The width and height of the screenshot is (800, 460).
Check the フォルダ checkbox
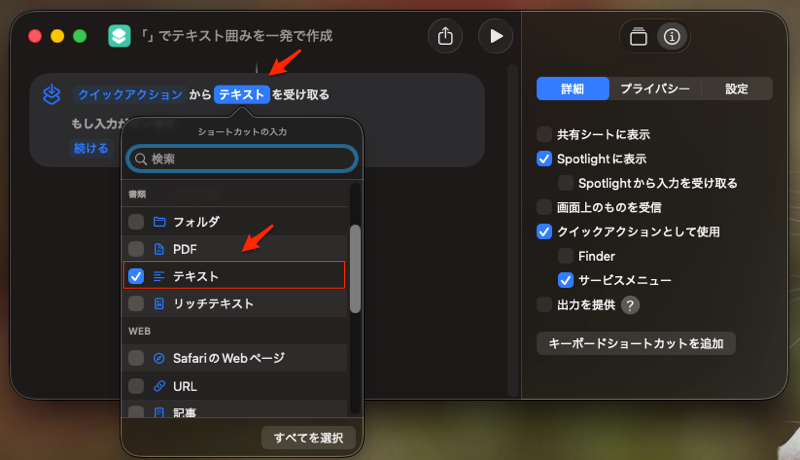[x=136, y=222]
